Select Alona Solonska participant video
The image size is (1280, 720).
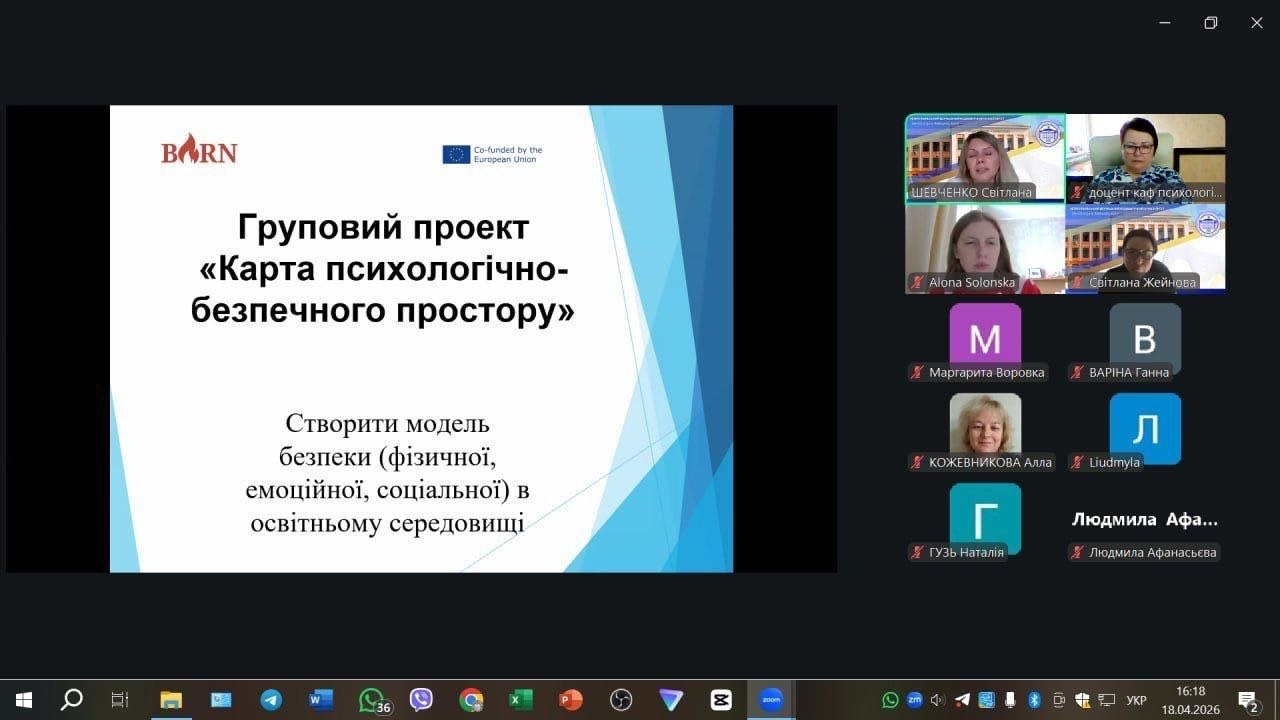point(985,247)
